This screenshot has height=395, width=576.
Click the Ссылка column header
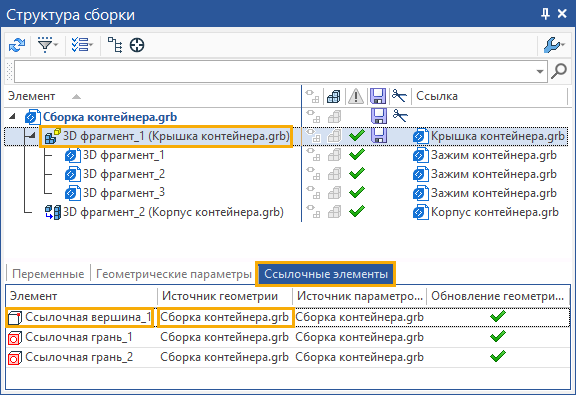(437, 96)
